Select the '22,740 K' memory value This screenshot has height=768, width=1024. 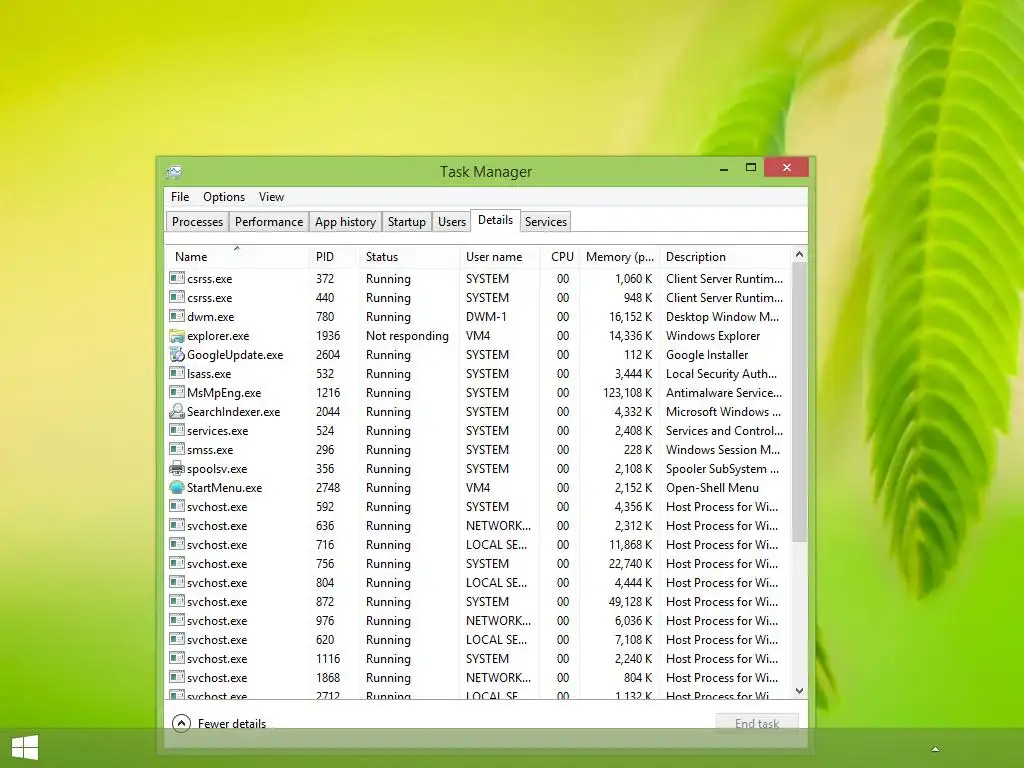[630, 564]
